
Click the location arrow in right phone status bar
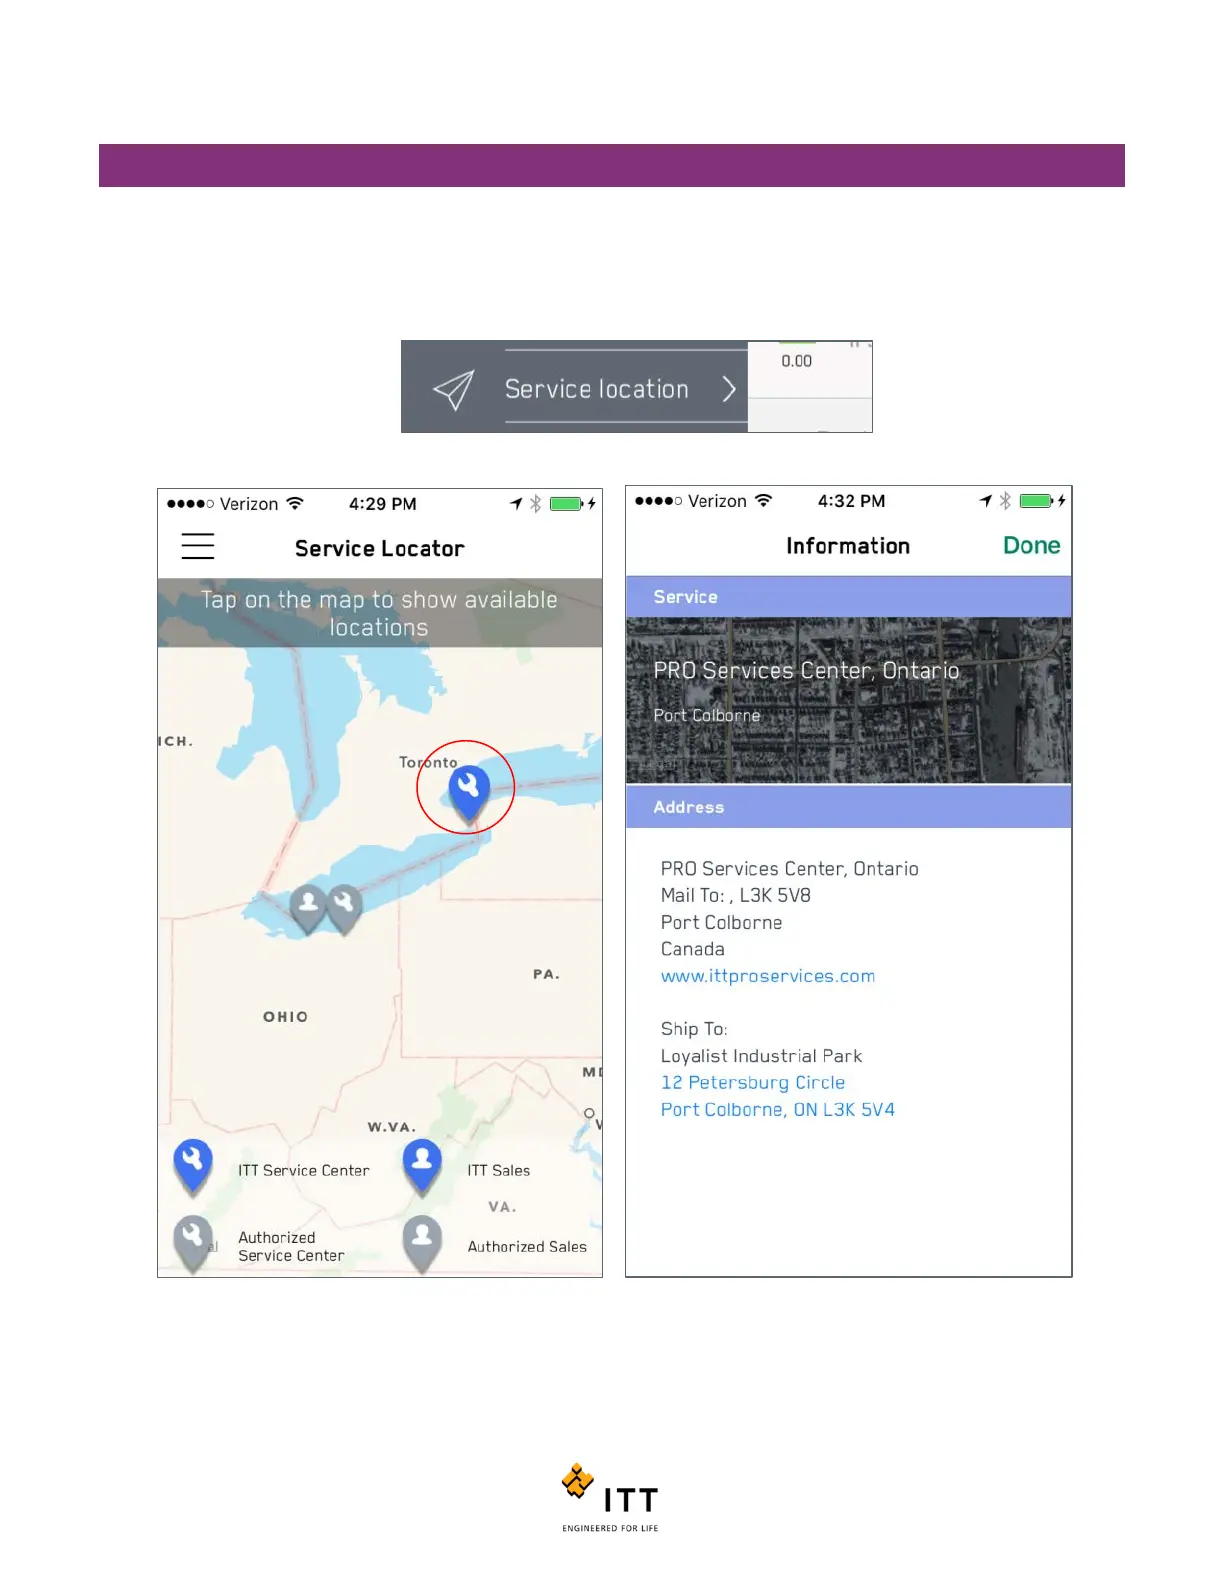point(985,501)
